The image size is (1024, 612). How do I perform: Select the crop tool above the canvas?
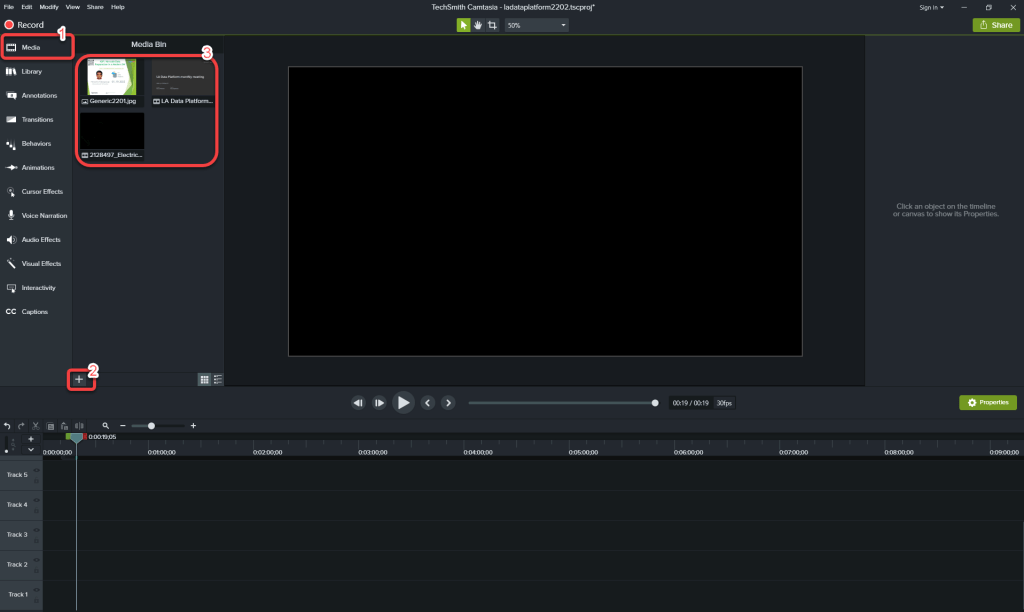tap(492, 25)
